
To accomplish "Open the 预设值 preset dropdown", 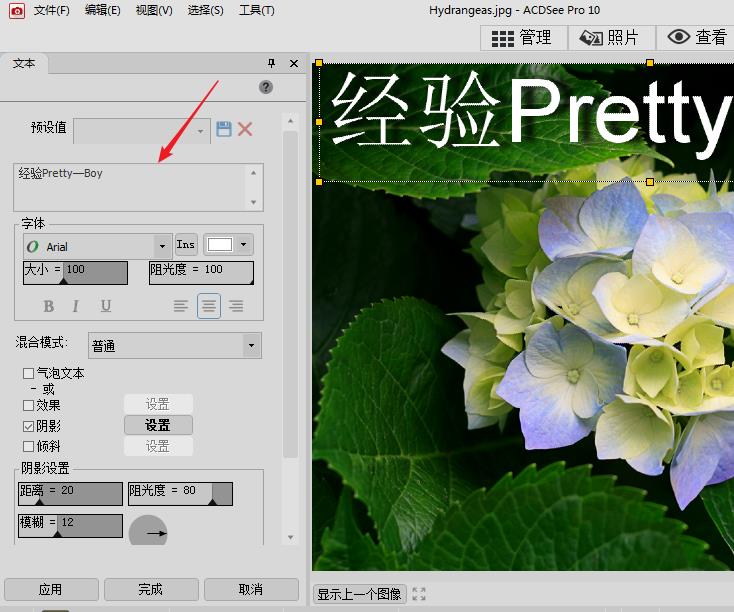I will point(200,130).
